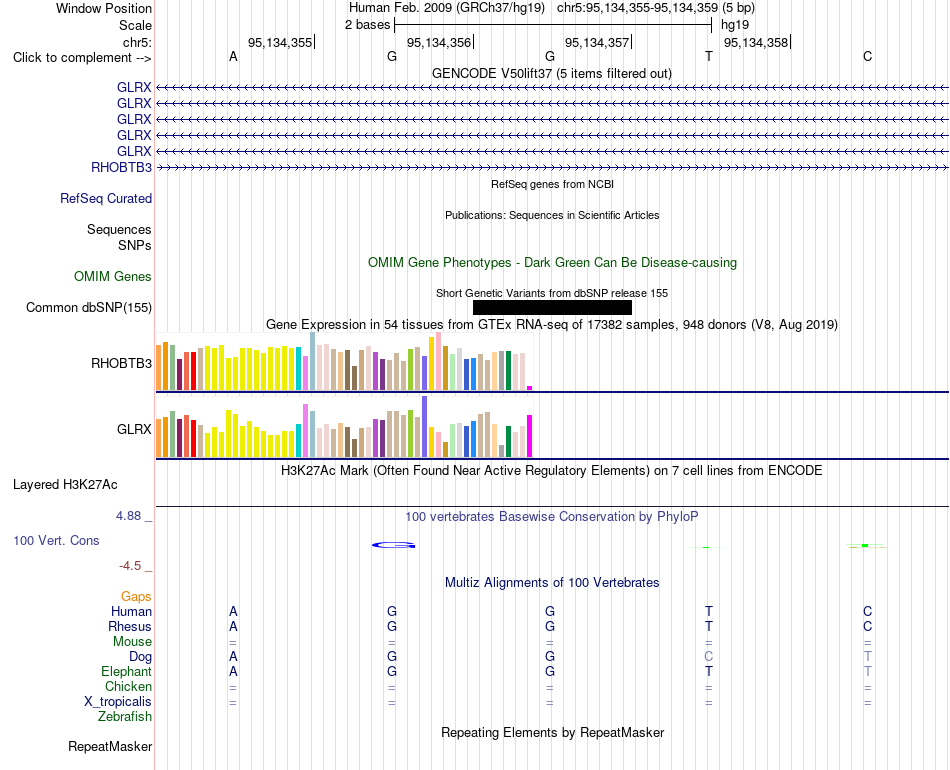Click the Sequences publications label
The image size is (950, 770).
click(119, 230)
